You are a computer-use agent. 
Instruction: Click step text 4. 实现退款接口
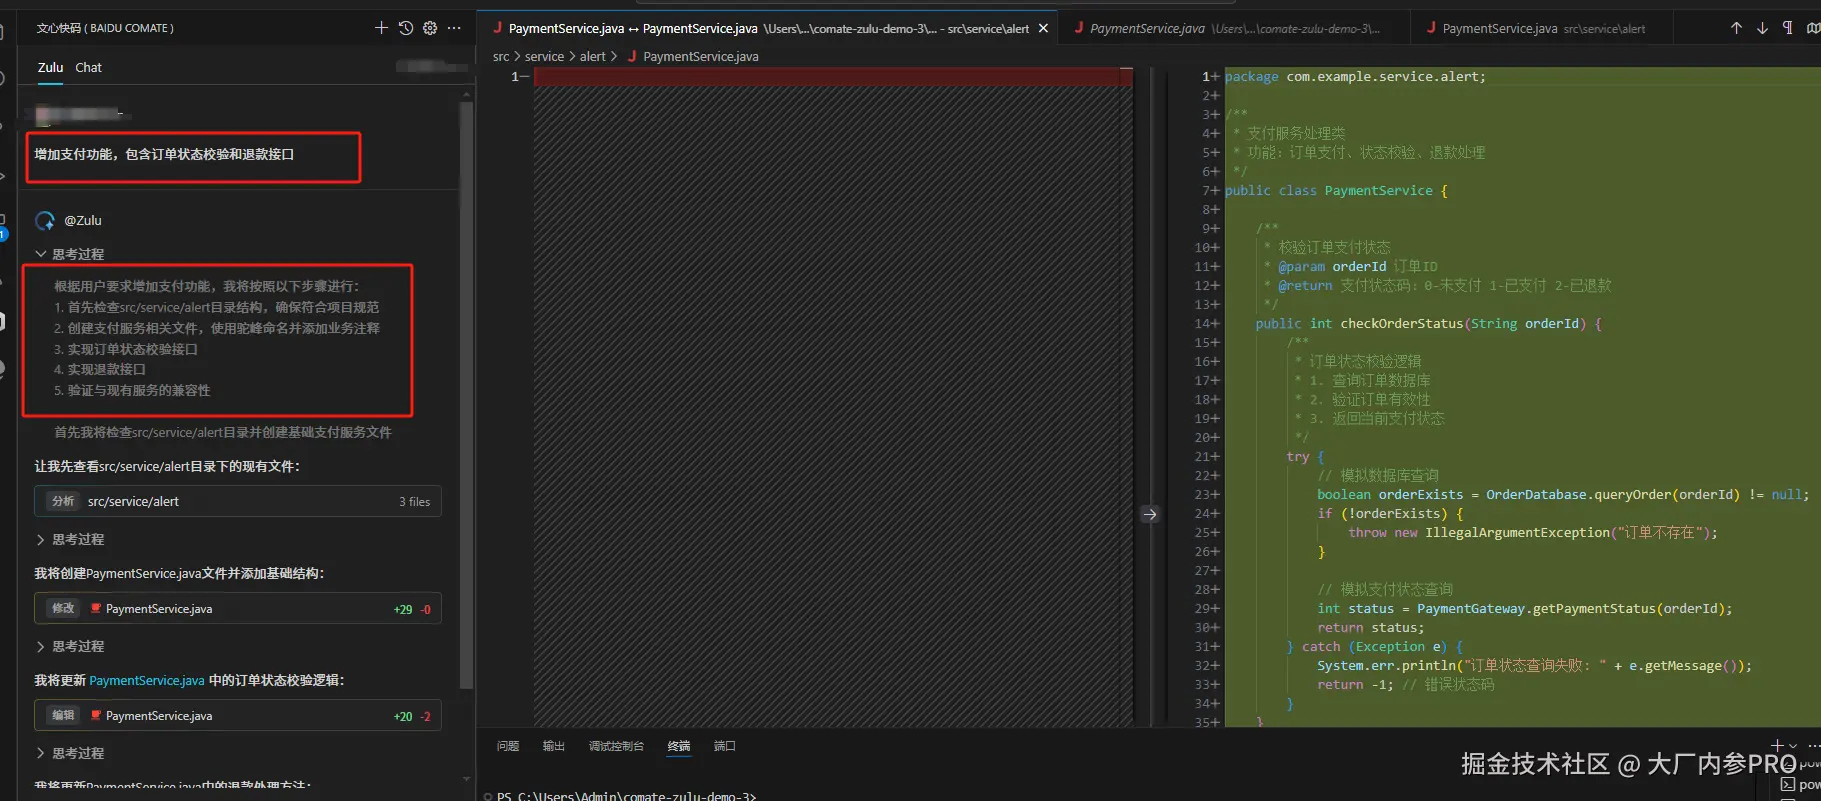(100, 369)
